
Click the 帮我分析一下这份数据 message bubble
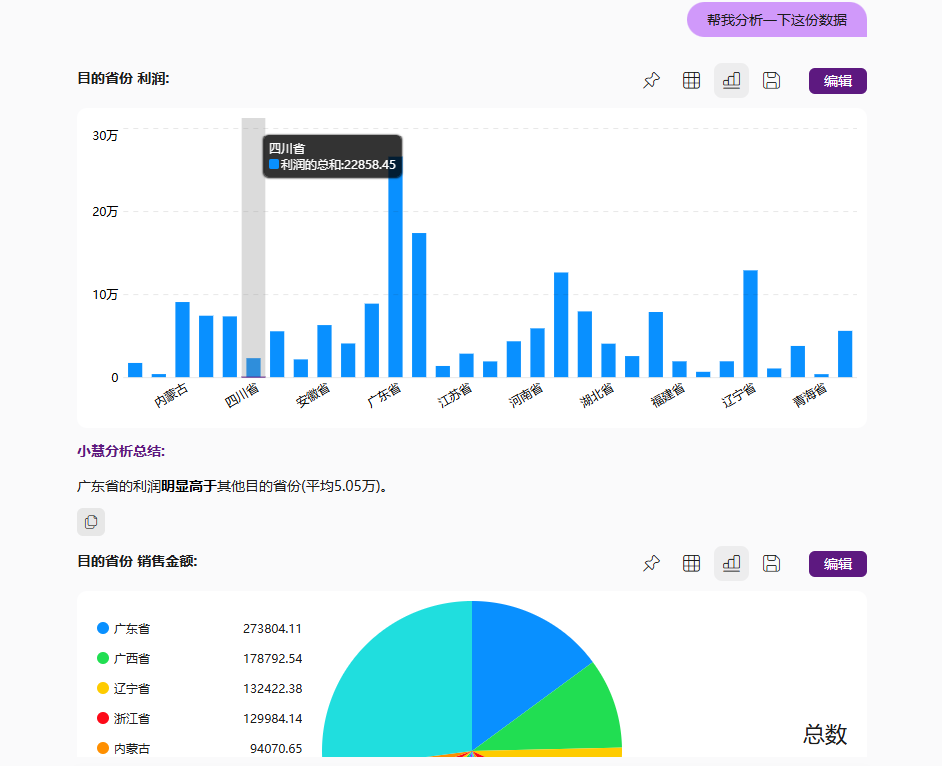(x=777, y=20)
